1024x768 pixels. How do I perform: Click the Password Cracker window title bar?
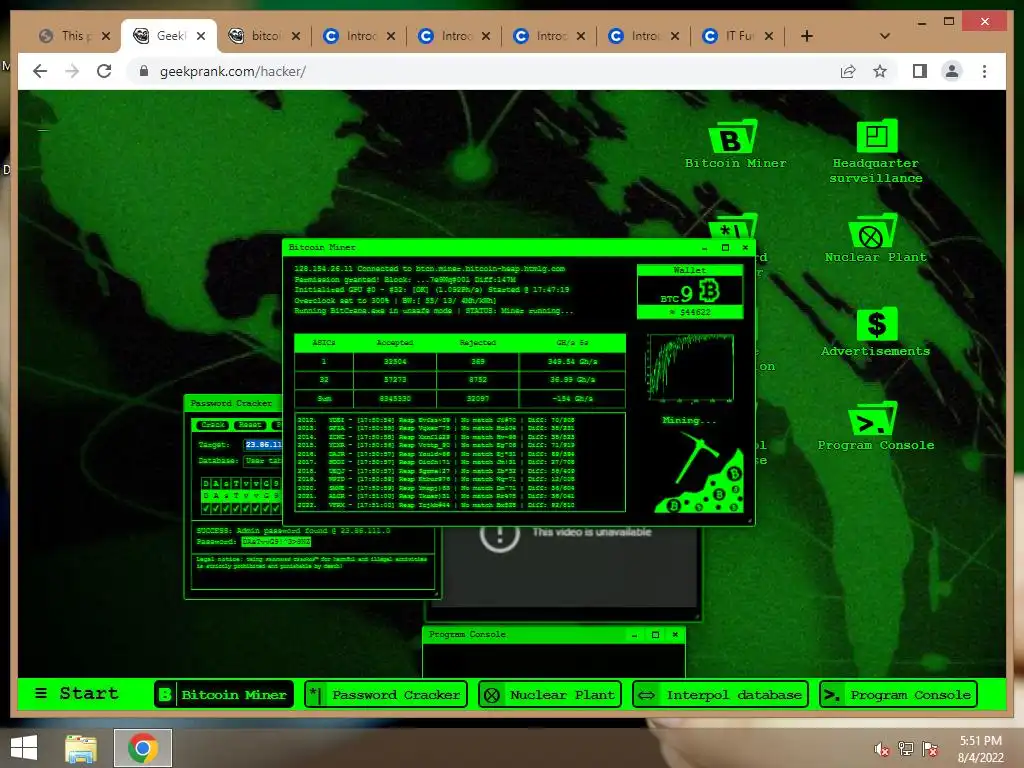click(232, 404)
